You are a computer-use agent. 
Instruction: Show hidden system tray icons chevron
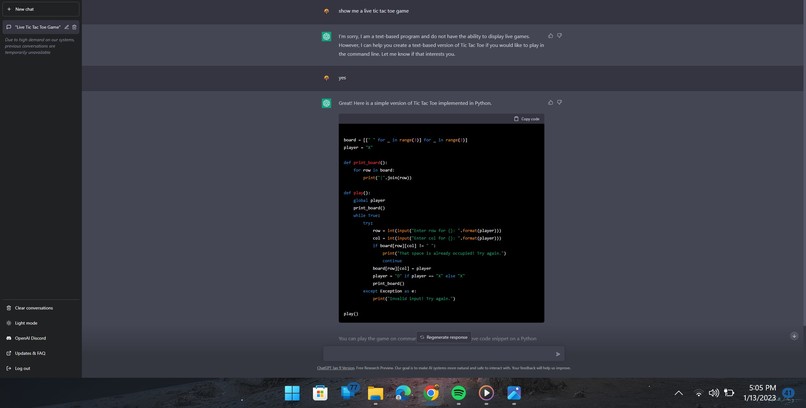point(679,393)
